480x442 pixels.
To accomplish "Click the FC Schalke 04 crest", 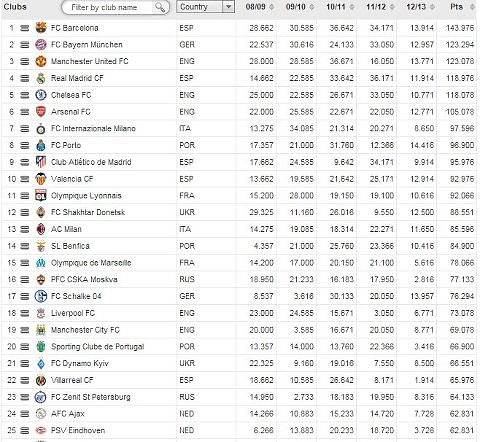I will (41, 296).
